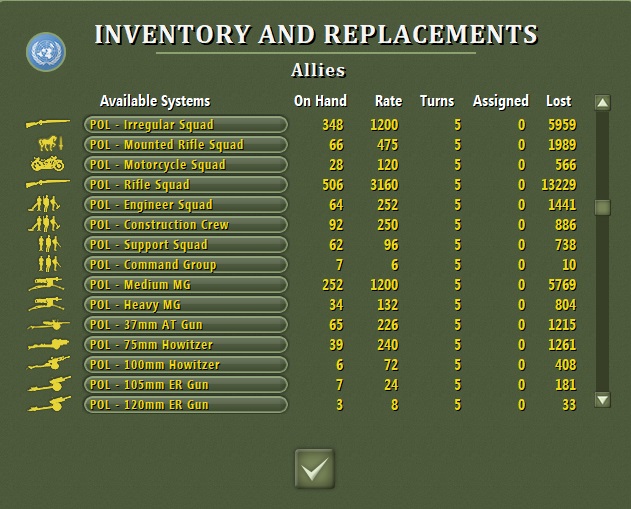This screenshot has height=509, width=631.
Task: Click Lost value 10 for Command Group
Action: coord(569,265)
